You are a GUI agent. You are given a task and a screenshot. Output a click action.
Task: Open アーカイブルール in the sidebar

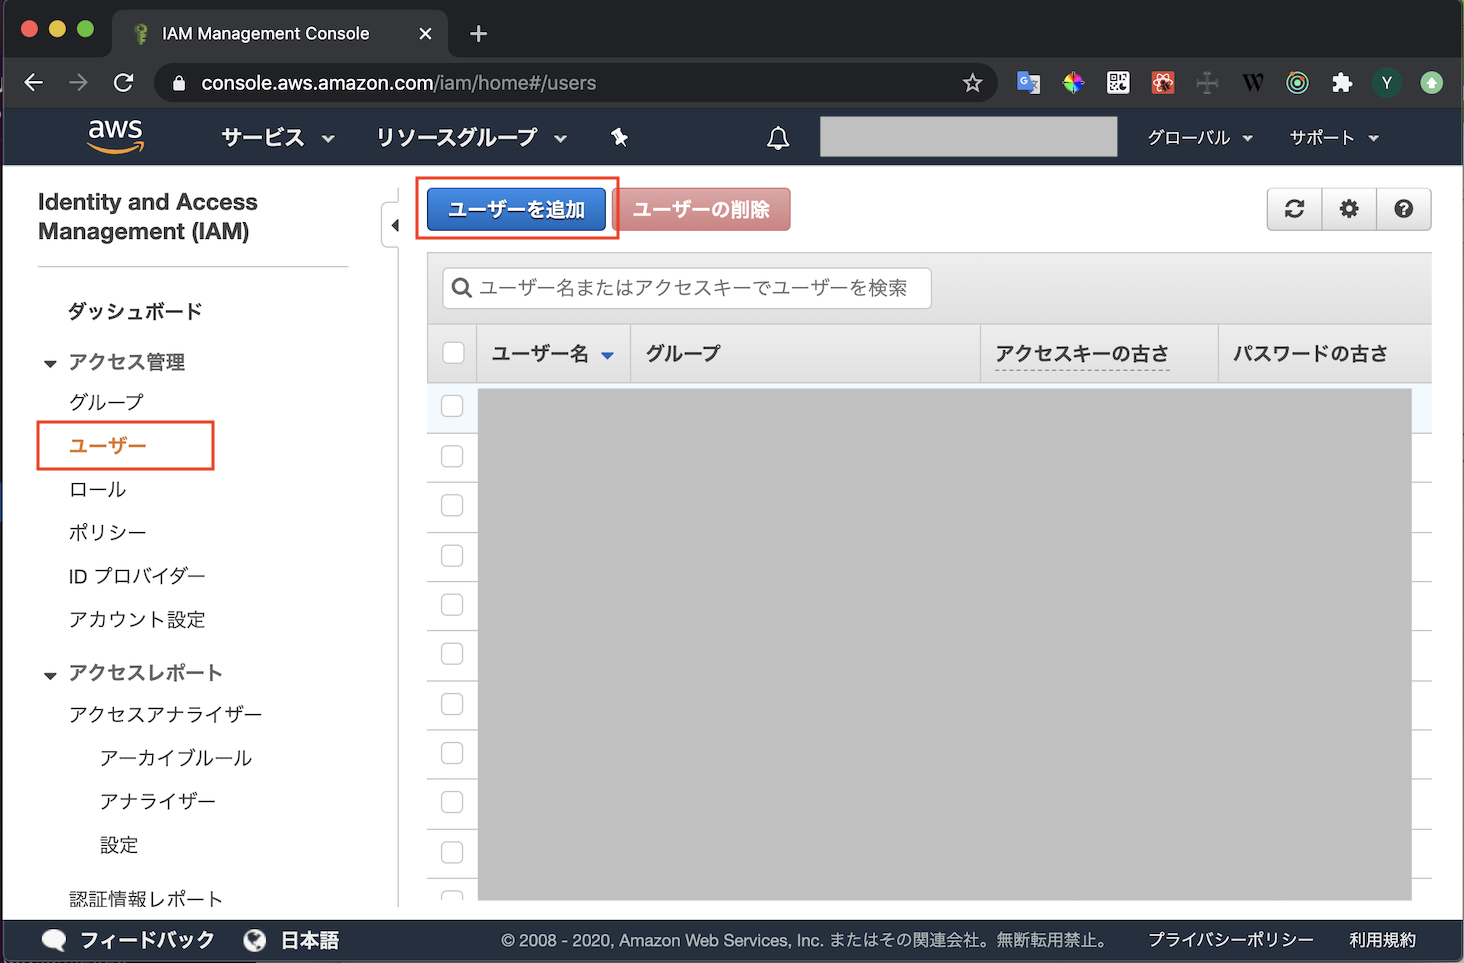[176, 758]
